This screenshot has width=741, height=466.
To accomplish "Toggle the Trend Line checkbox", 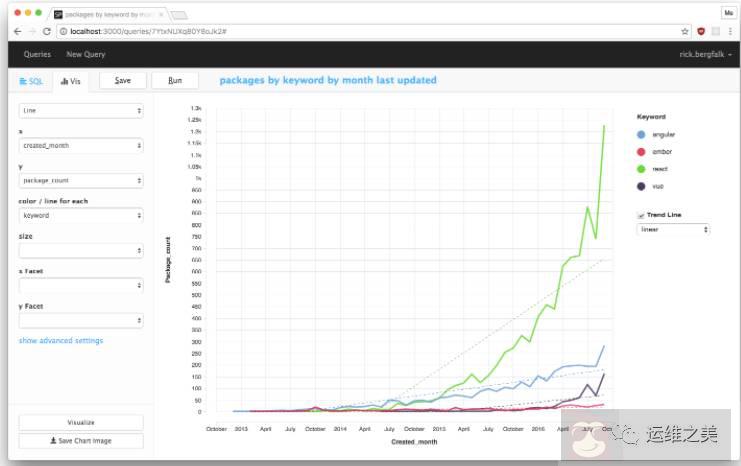I will click(x=641, y=215).
